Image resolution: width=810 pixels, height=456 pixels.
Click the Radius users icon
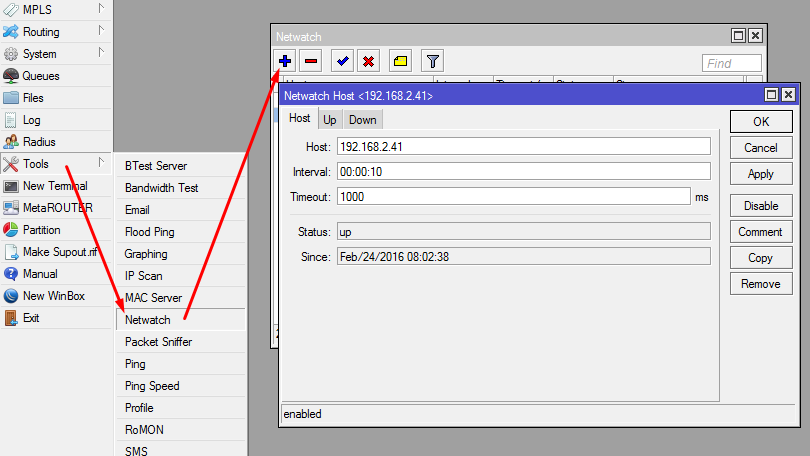10,142
